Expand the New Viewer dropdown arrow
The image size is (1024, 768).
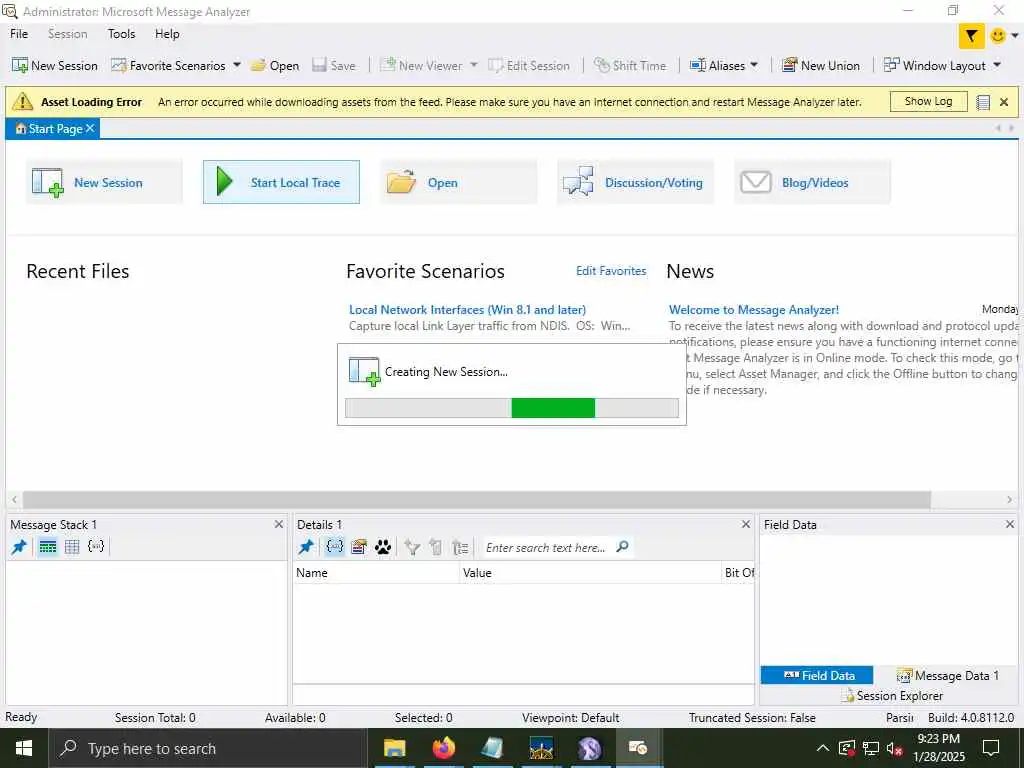click(x=473, y=65)
